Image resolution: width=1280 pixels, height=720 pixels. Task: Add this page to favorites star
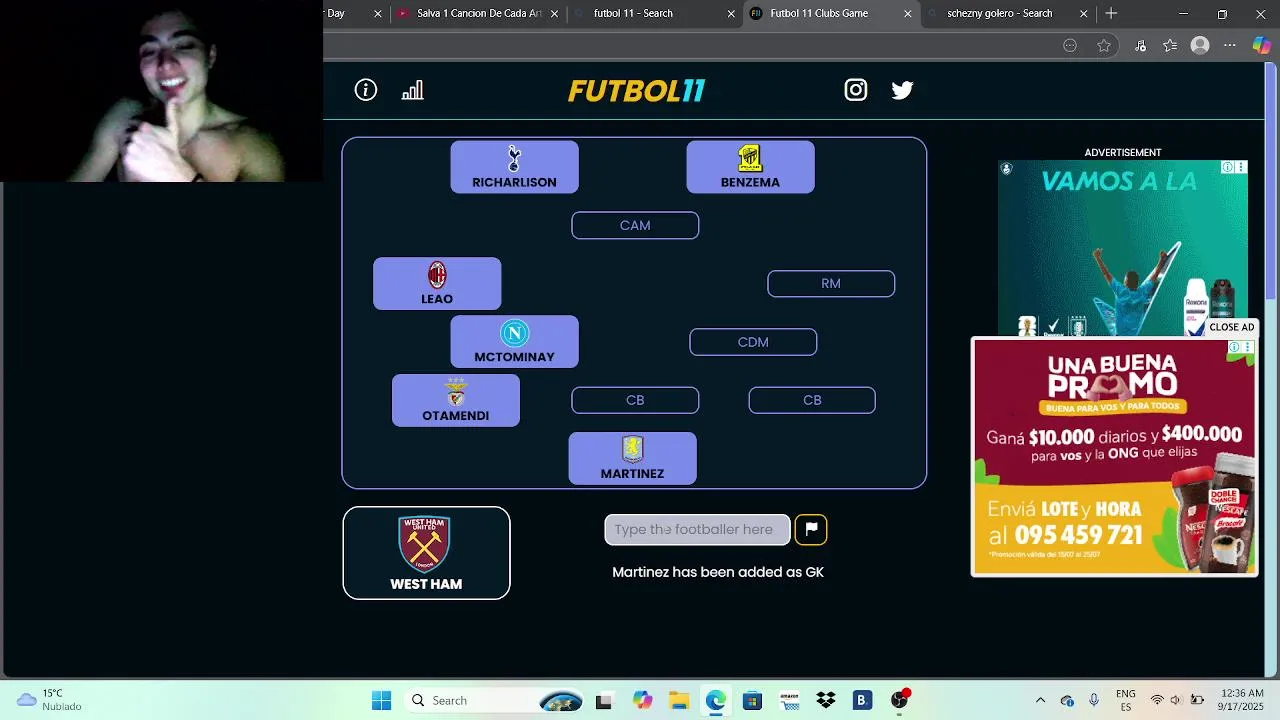point(1104,45)
